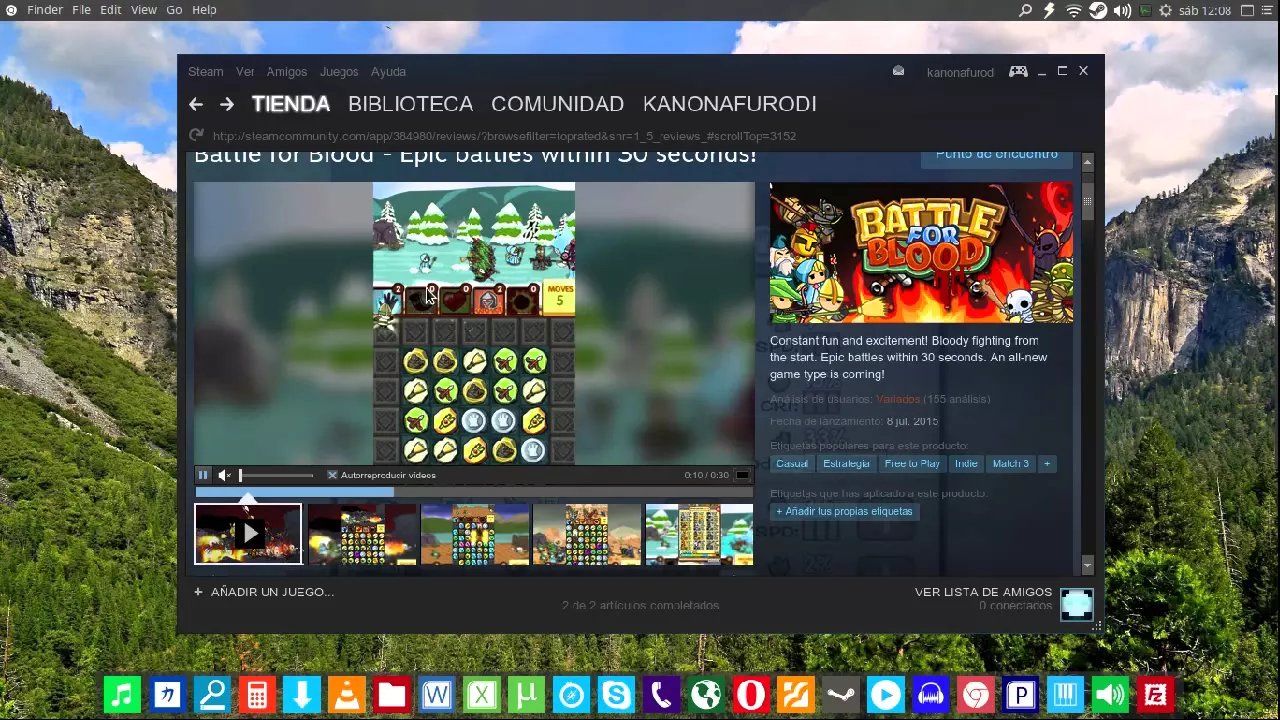The width and height of the screenshot is (1280, 720).
Task: Launch Opera browser from the dock
Action: 751,695
